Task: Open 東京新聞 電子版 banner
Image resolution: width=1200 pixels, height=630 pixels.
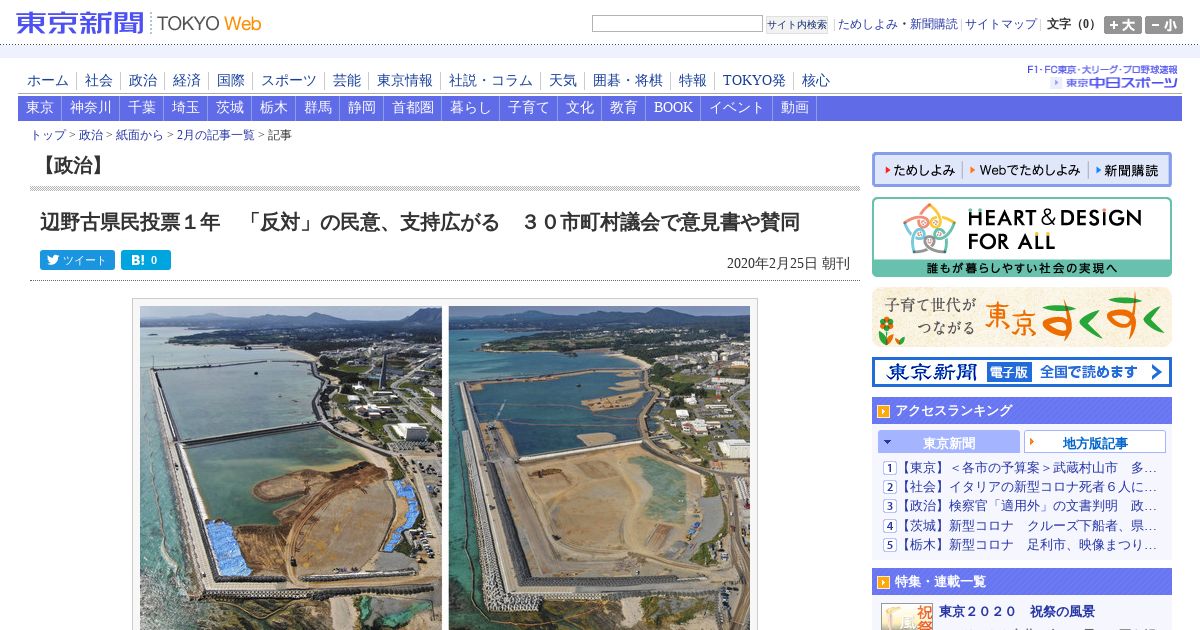Action: [x=1022, y=372]
